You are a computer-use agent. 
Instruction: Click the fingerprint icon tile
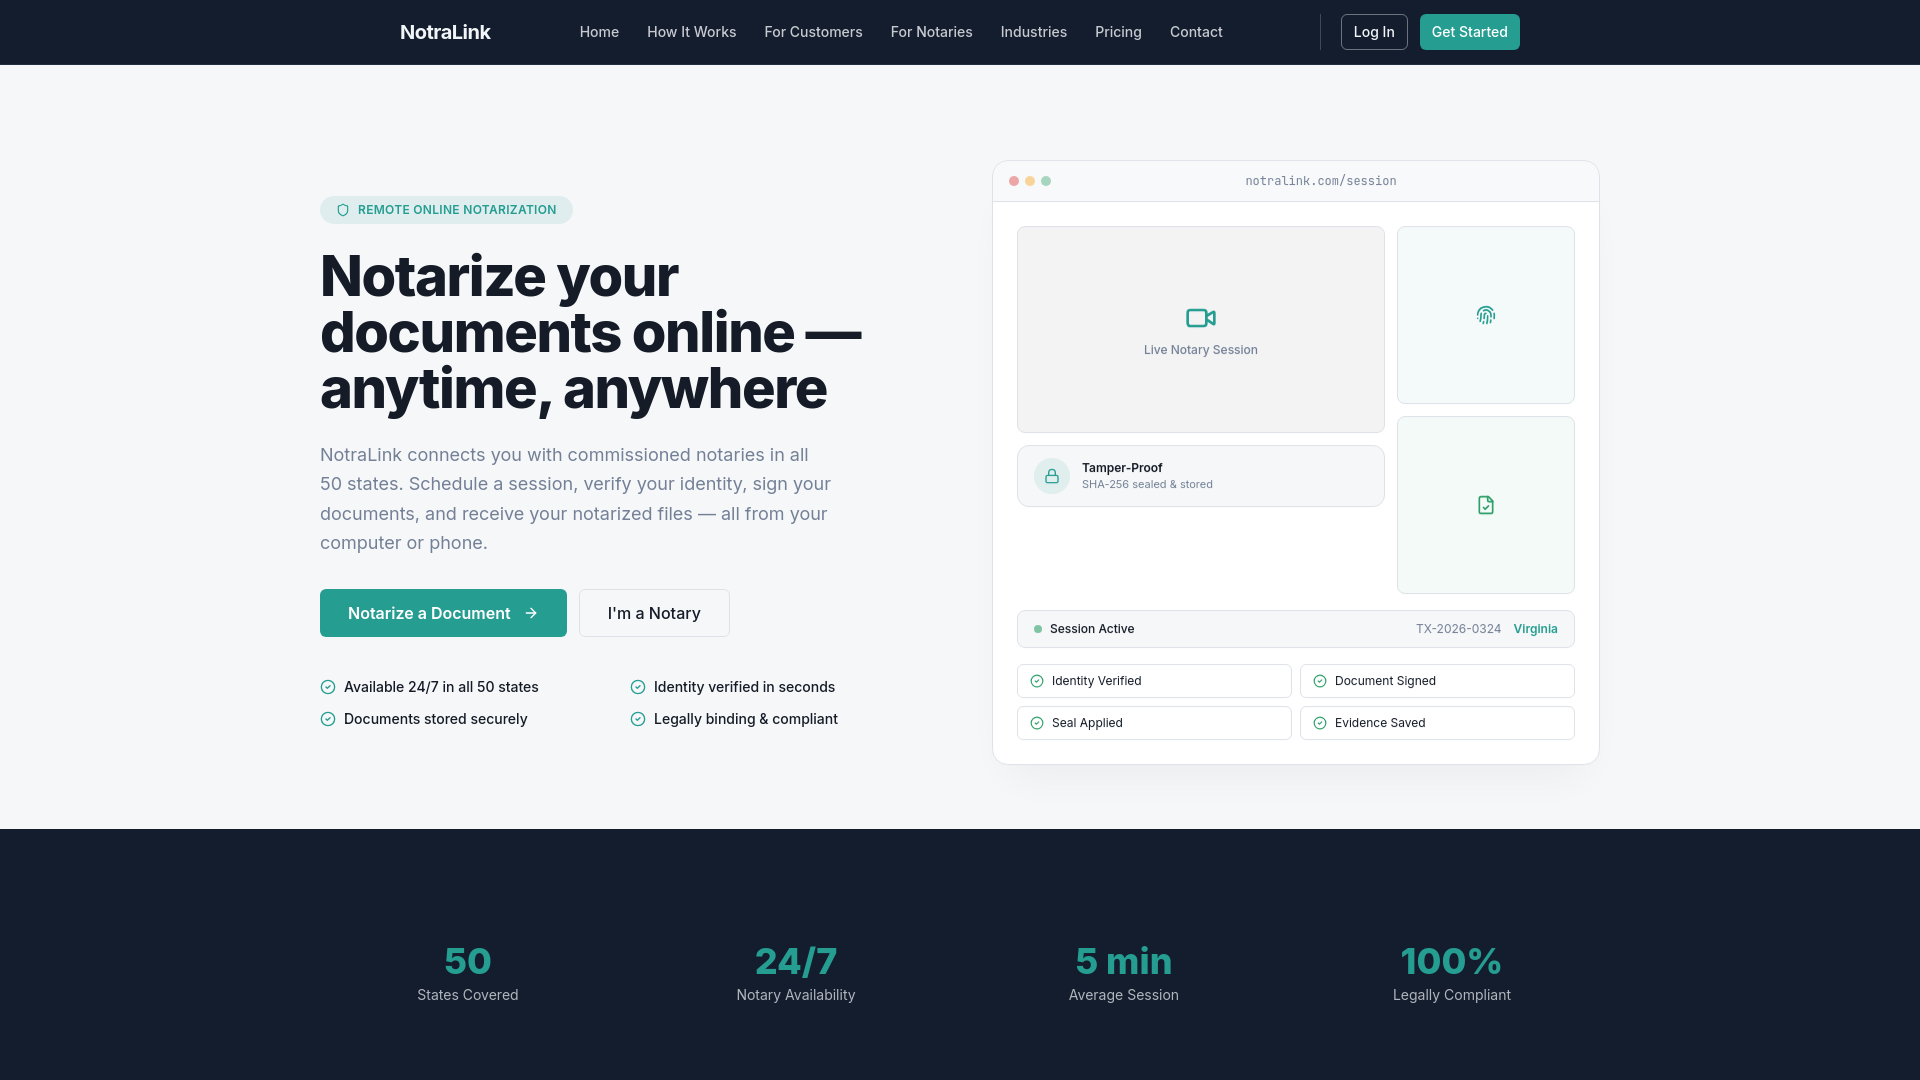click(x=1486, y=315)
